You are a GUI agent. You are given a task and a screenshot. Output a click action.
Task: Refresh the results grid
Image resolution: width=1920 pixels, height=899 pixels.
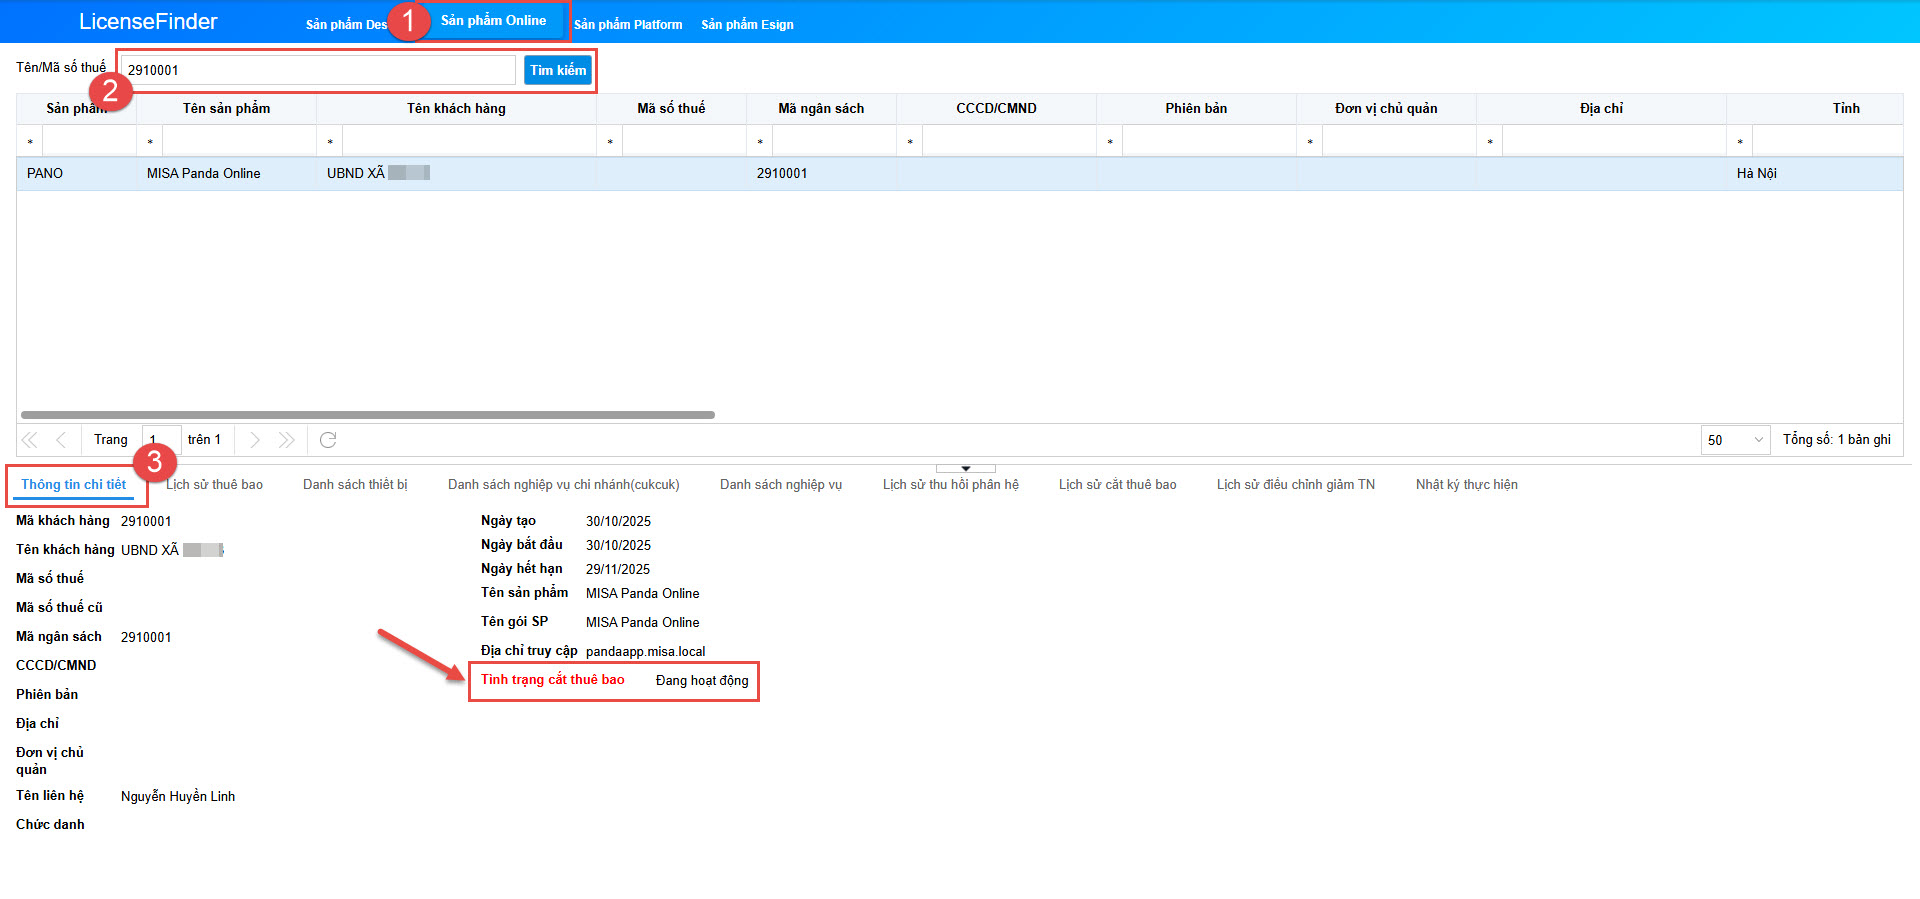[328, 440]
